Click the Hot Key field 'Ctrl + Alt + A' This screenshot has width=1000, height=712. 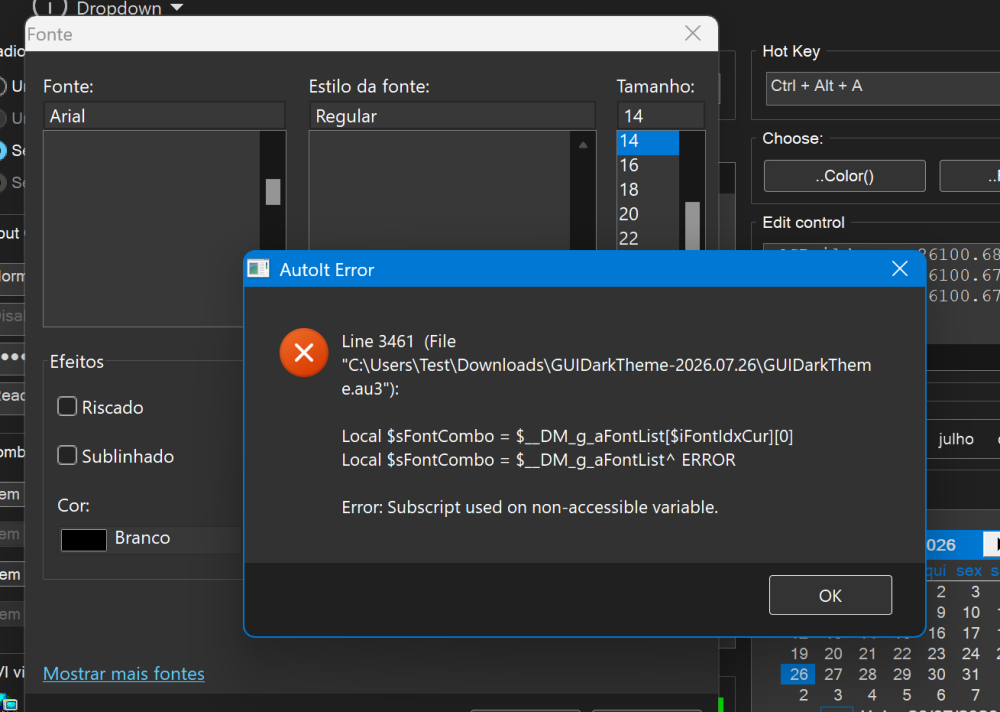pyautogui.click(x=883, y=87)
